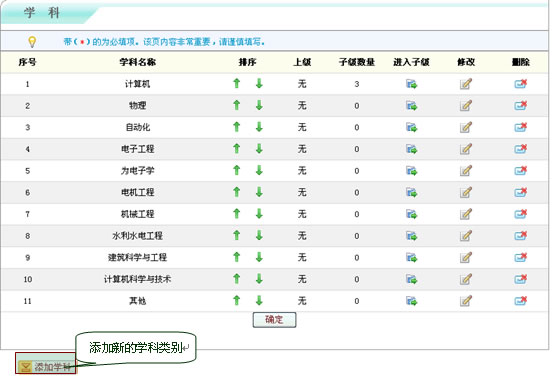The image size is (554, 378).
Task: Edit the 计算机 subject entry
Action: pyautogui.click(x=466, y=84)
